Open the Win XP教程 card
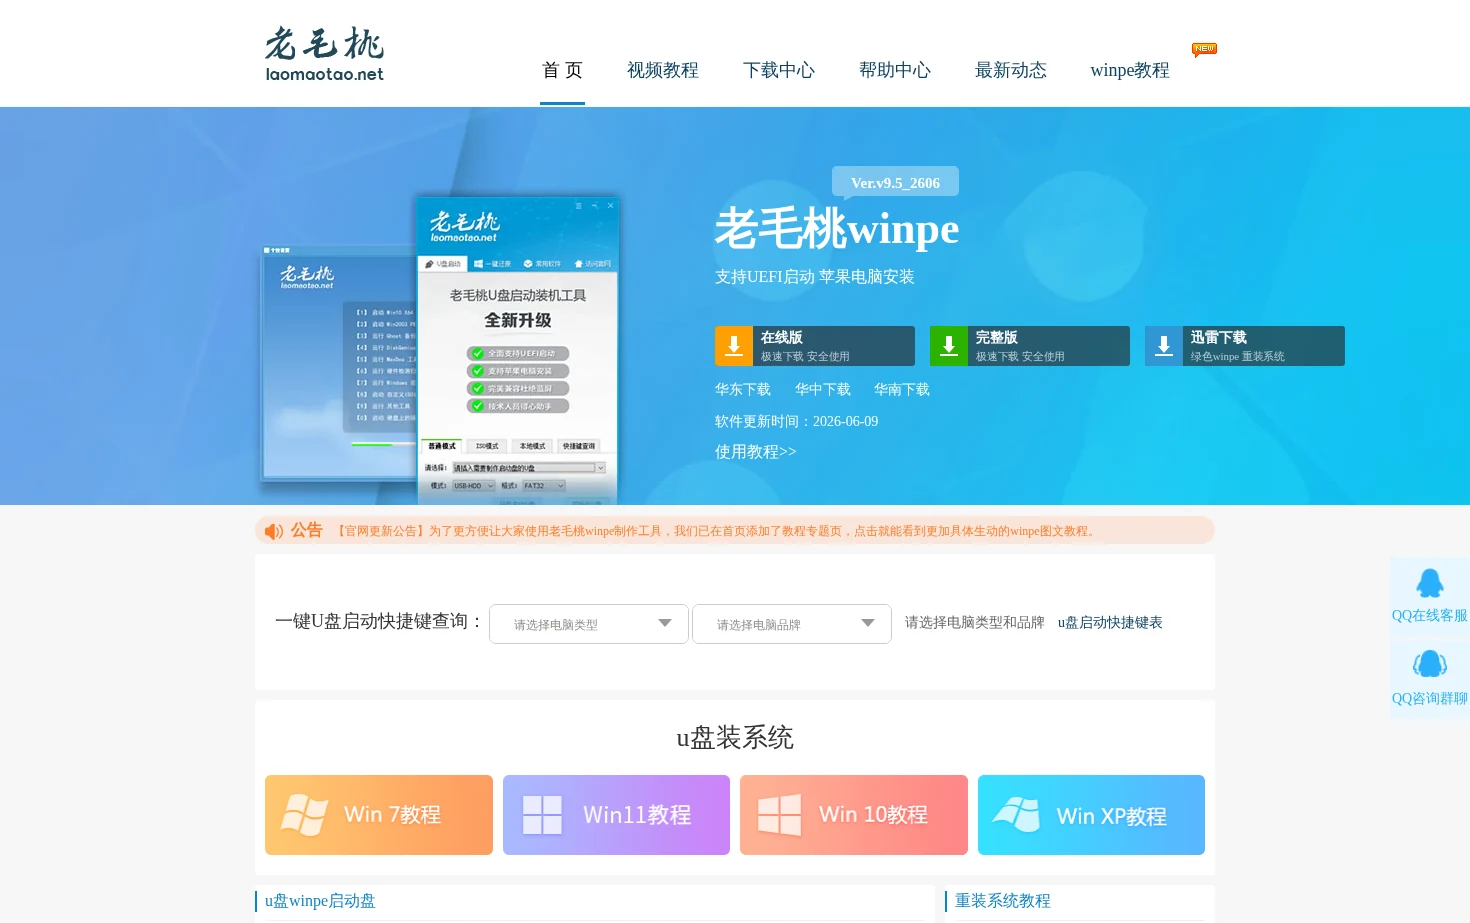The image size is (1470, 923). [1091, 815]
